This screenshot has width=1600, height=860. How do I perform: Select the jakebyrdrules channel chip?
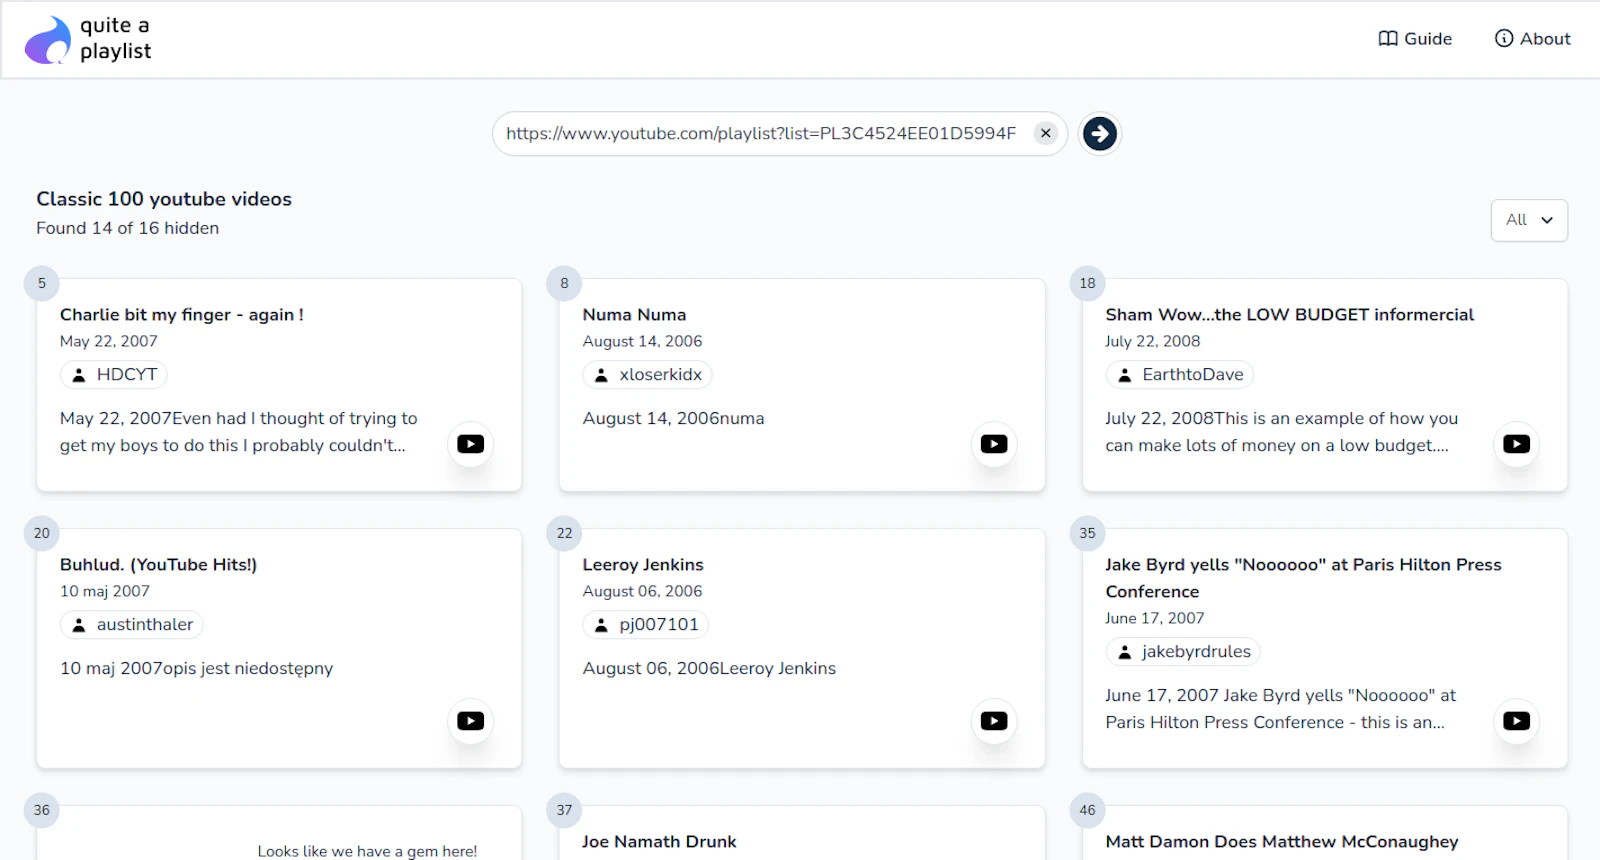coord(1183,652)
